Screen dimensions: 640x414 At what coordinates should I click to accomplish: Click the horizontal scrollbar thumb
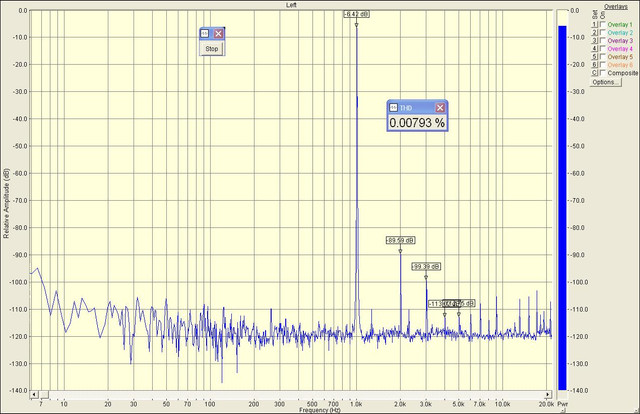pos(44,394)
